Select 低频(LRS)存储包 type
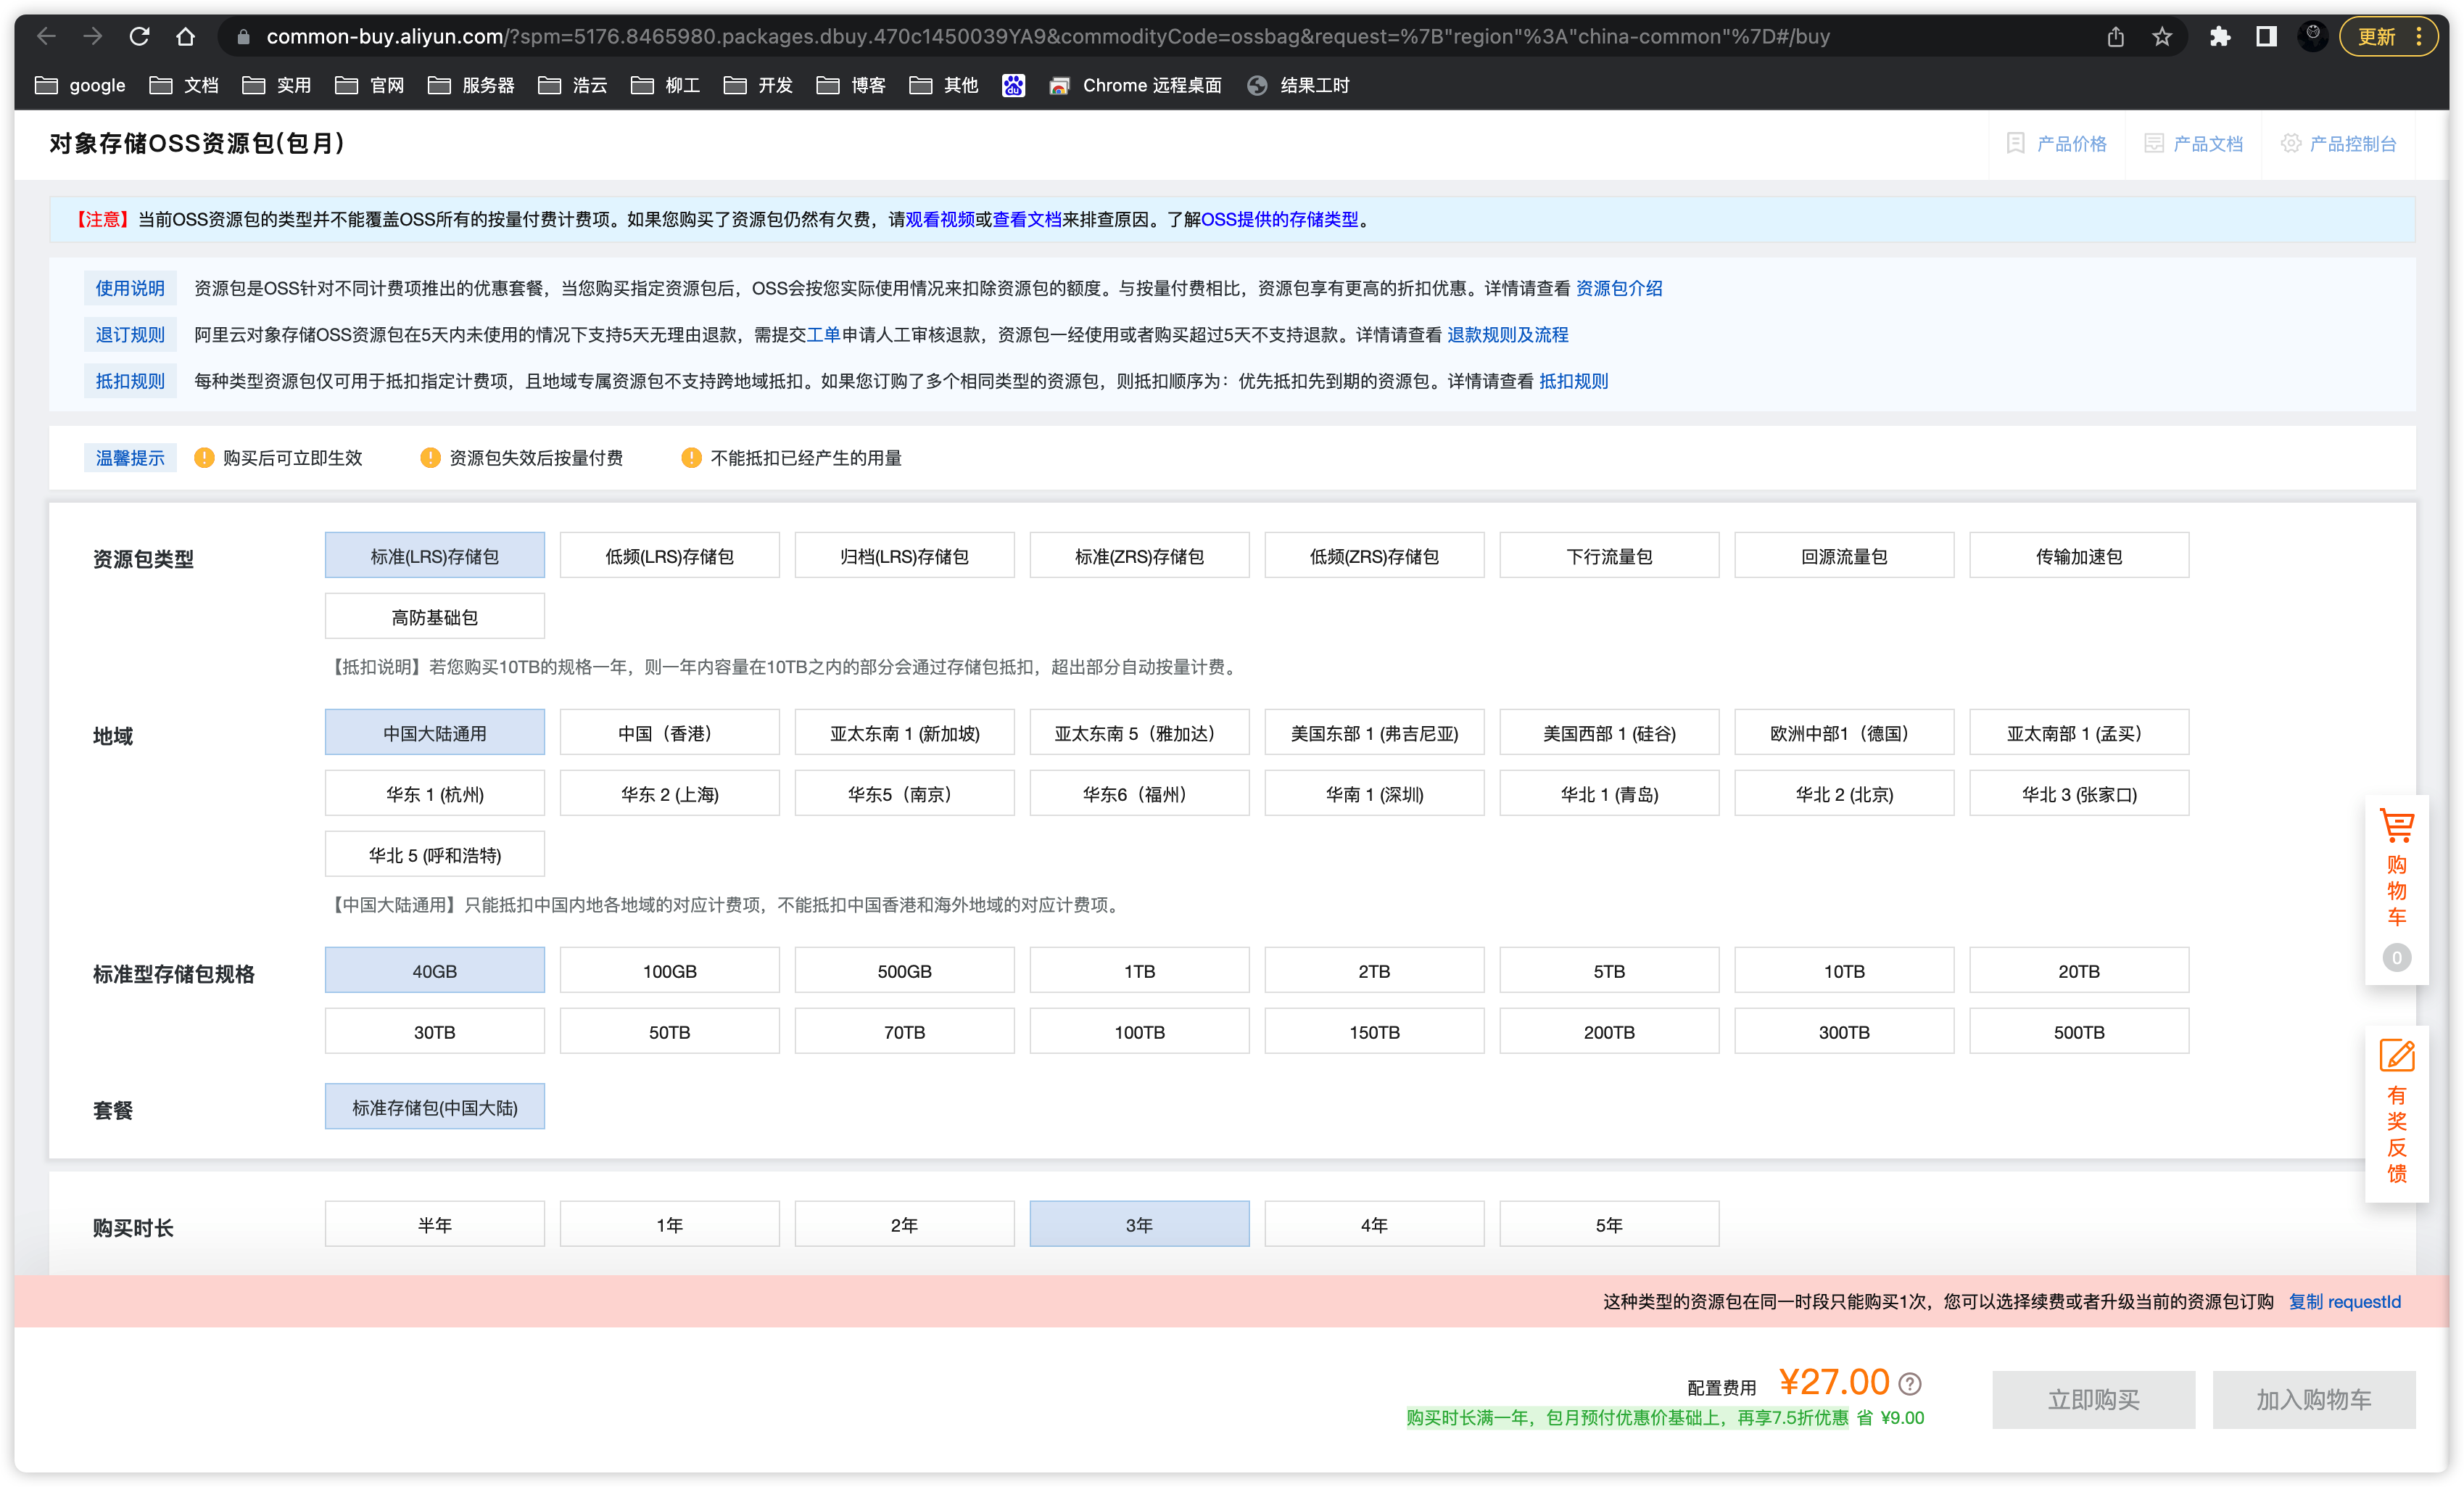This screenshot has height=1487, width=2464. click(x=669, y=556)
